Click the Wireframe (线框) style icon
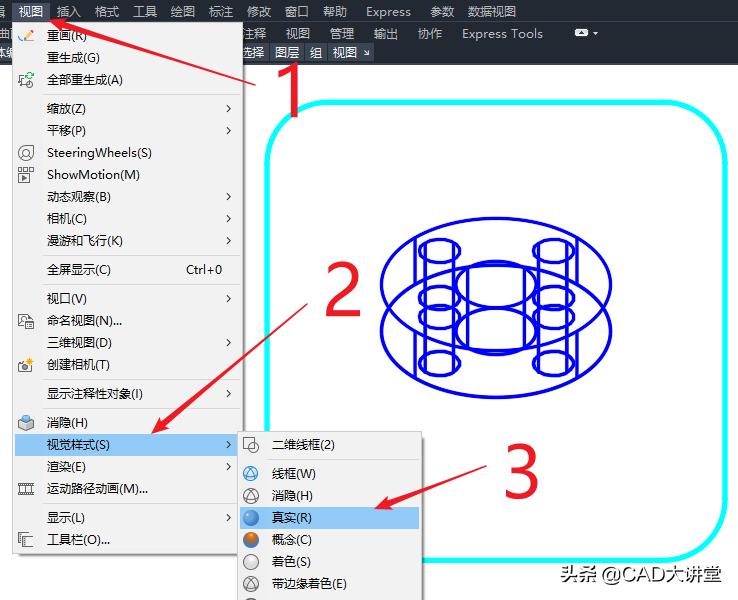The height and width of the screenshot is (600, 738). tap(251, 473)
